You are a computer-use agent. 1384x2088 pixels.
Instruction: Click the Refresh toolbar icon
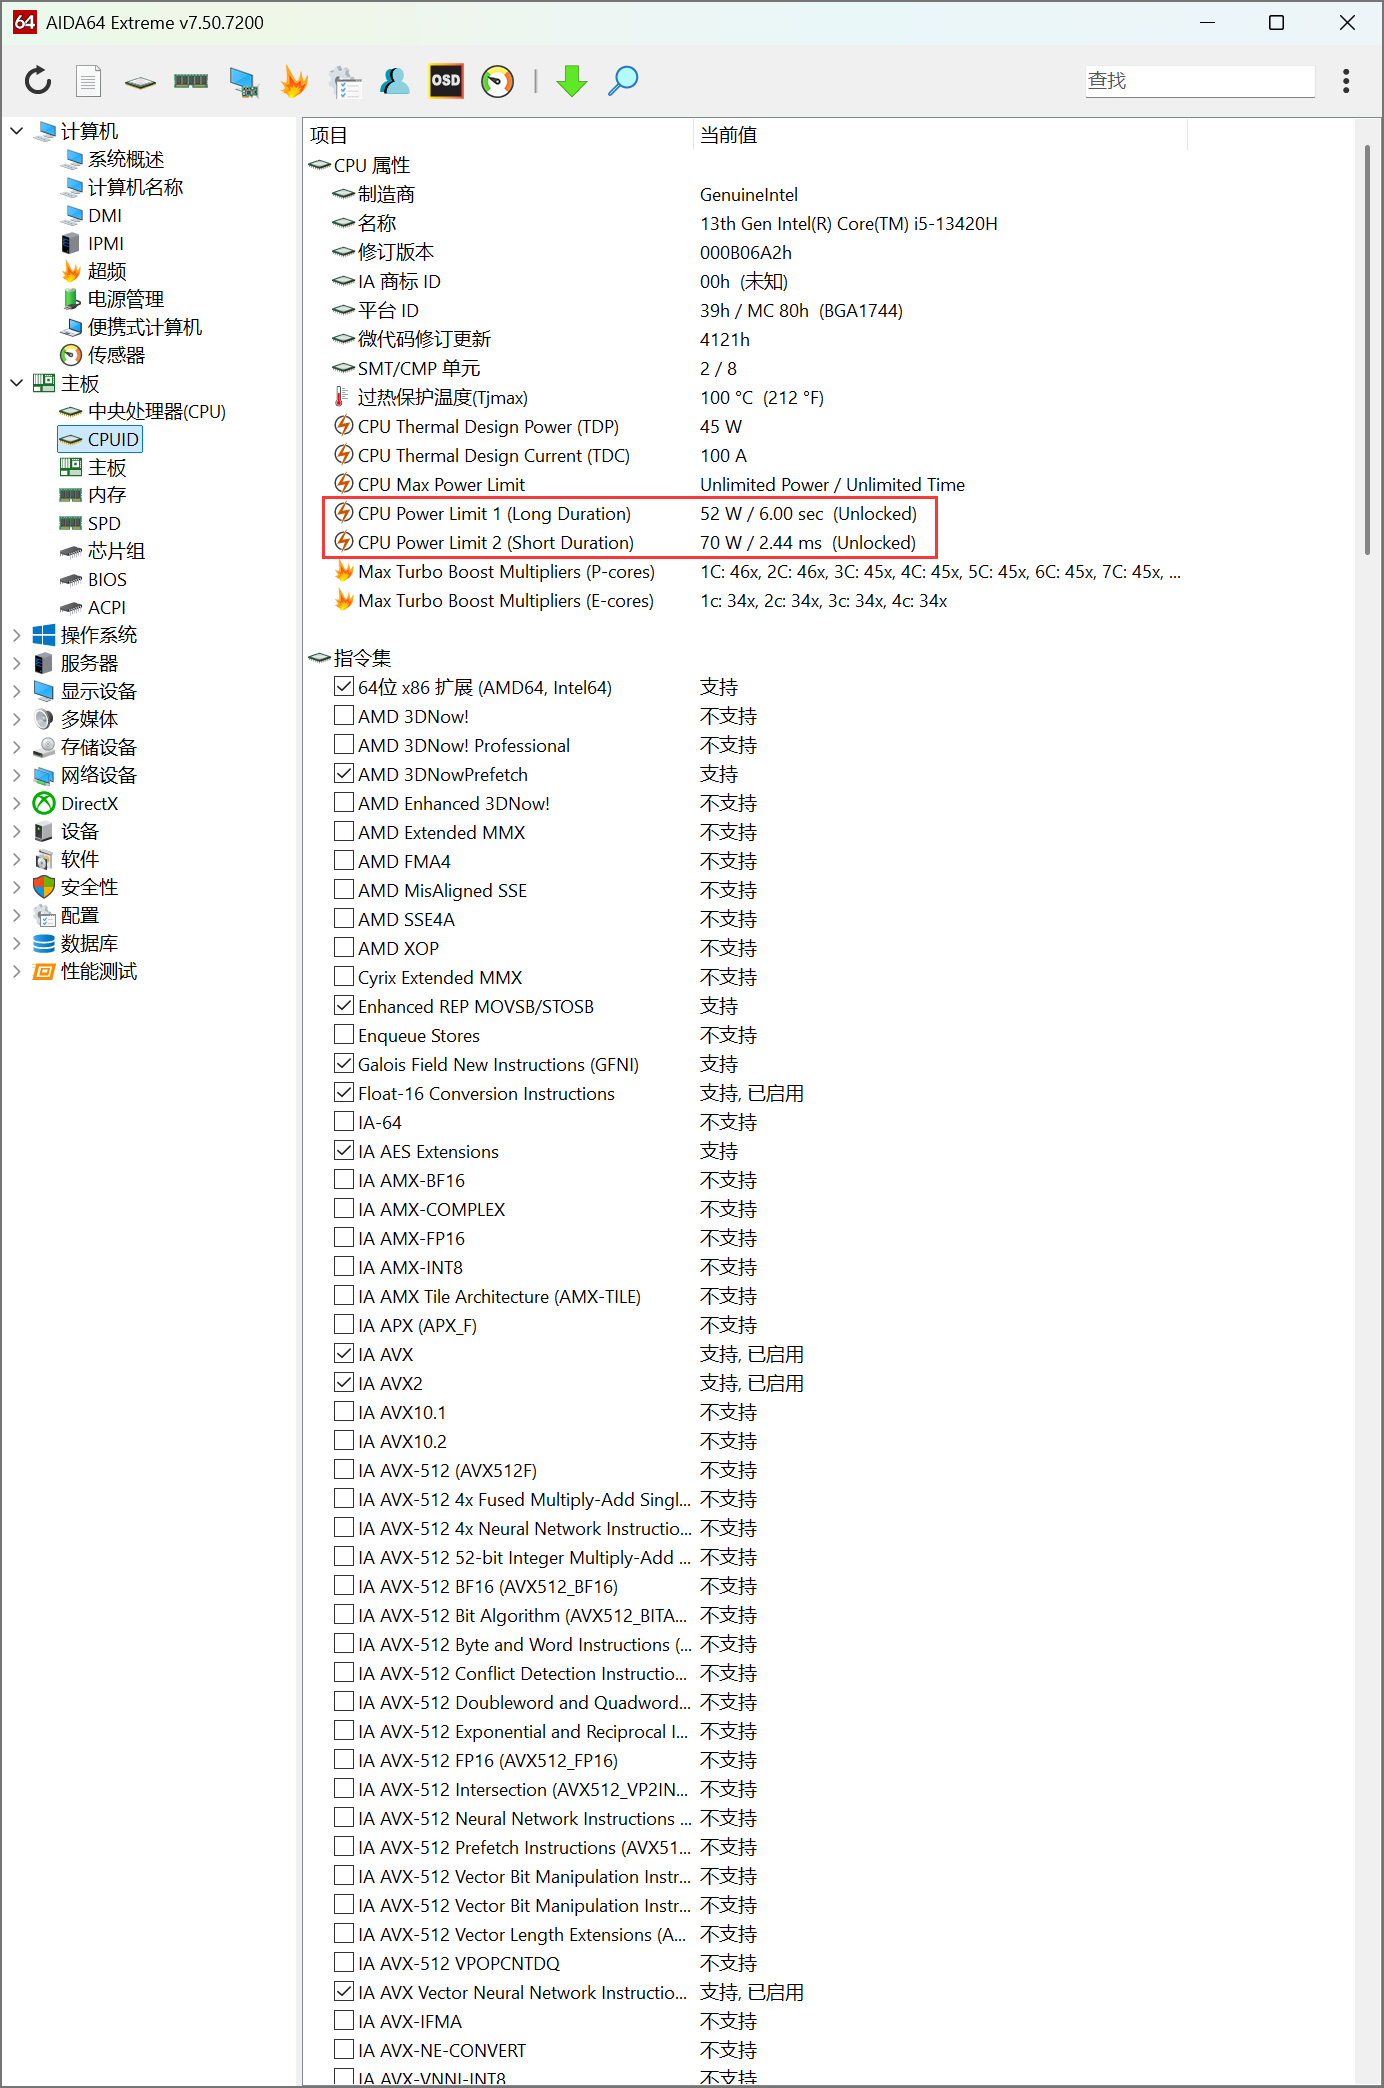pos(38,81)
